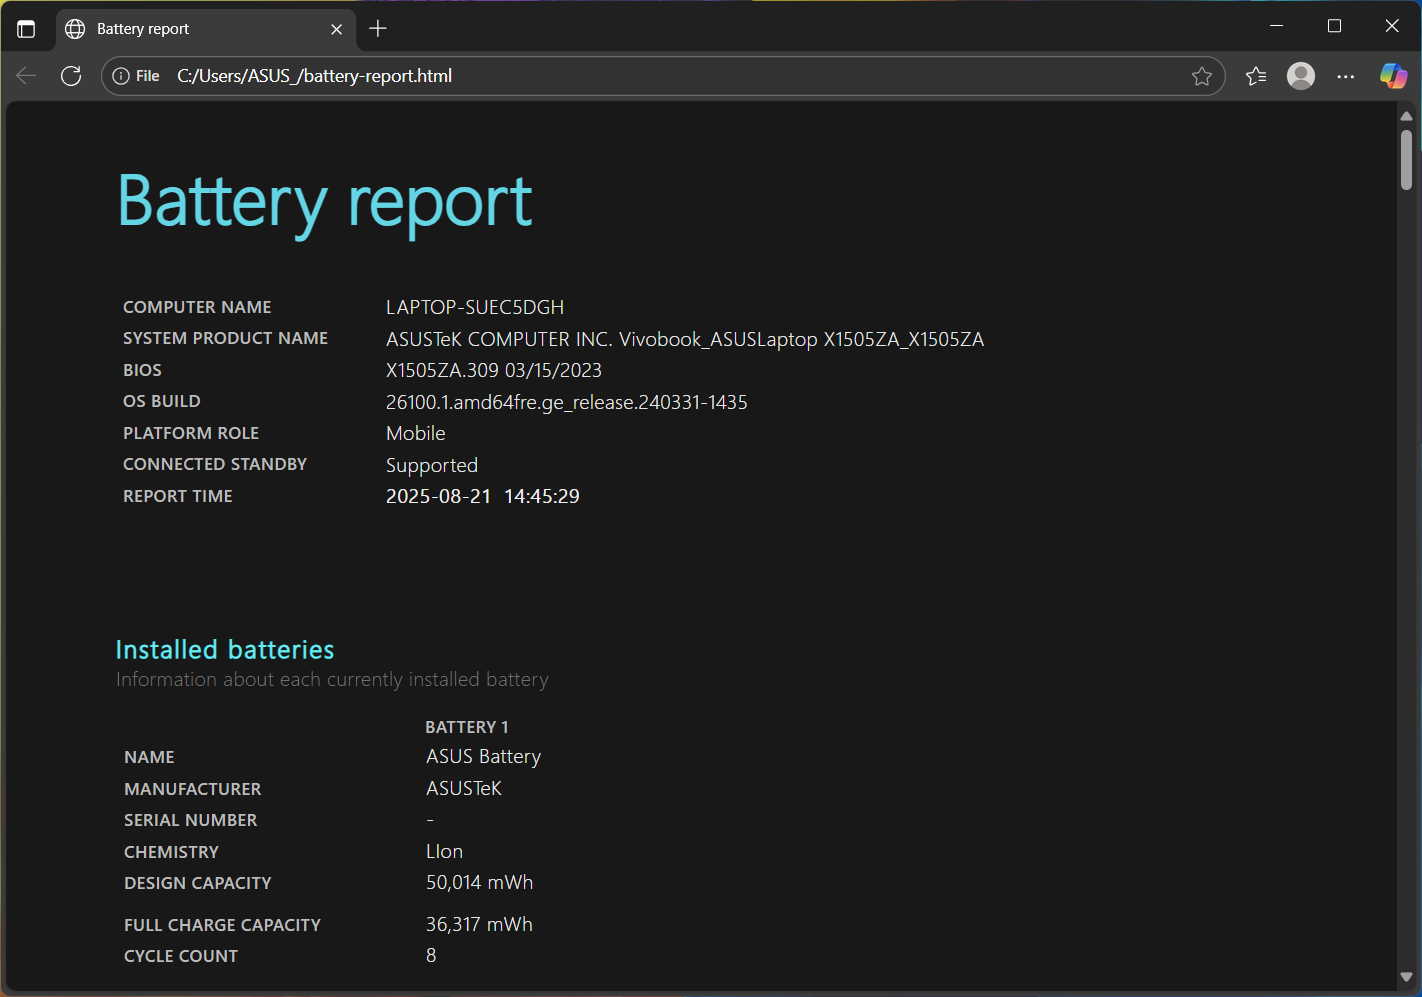Select the MANUFACTURER label
The width and height of the screenshot is (1422, 997).
(193, 789)
